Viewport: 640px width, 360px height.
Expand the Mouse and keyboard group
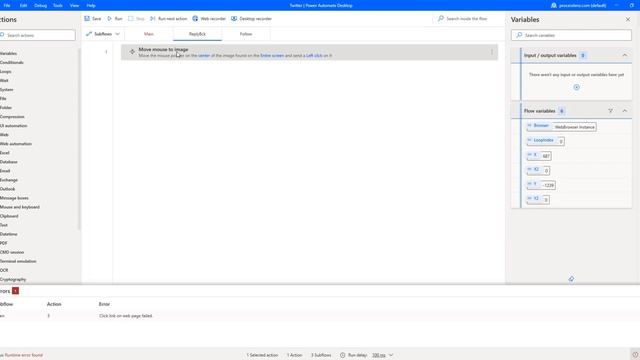(20, 207)
